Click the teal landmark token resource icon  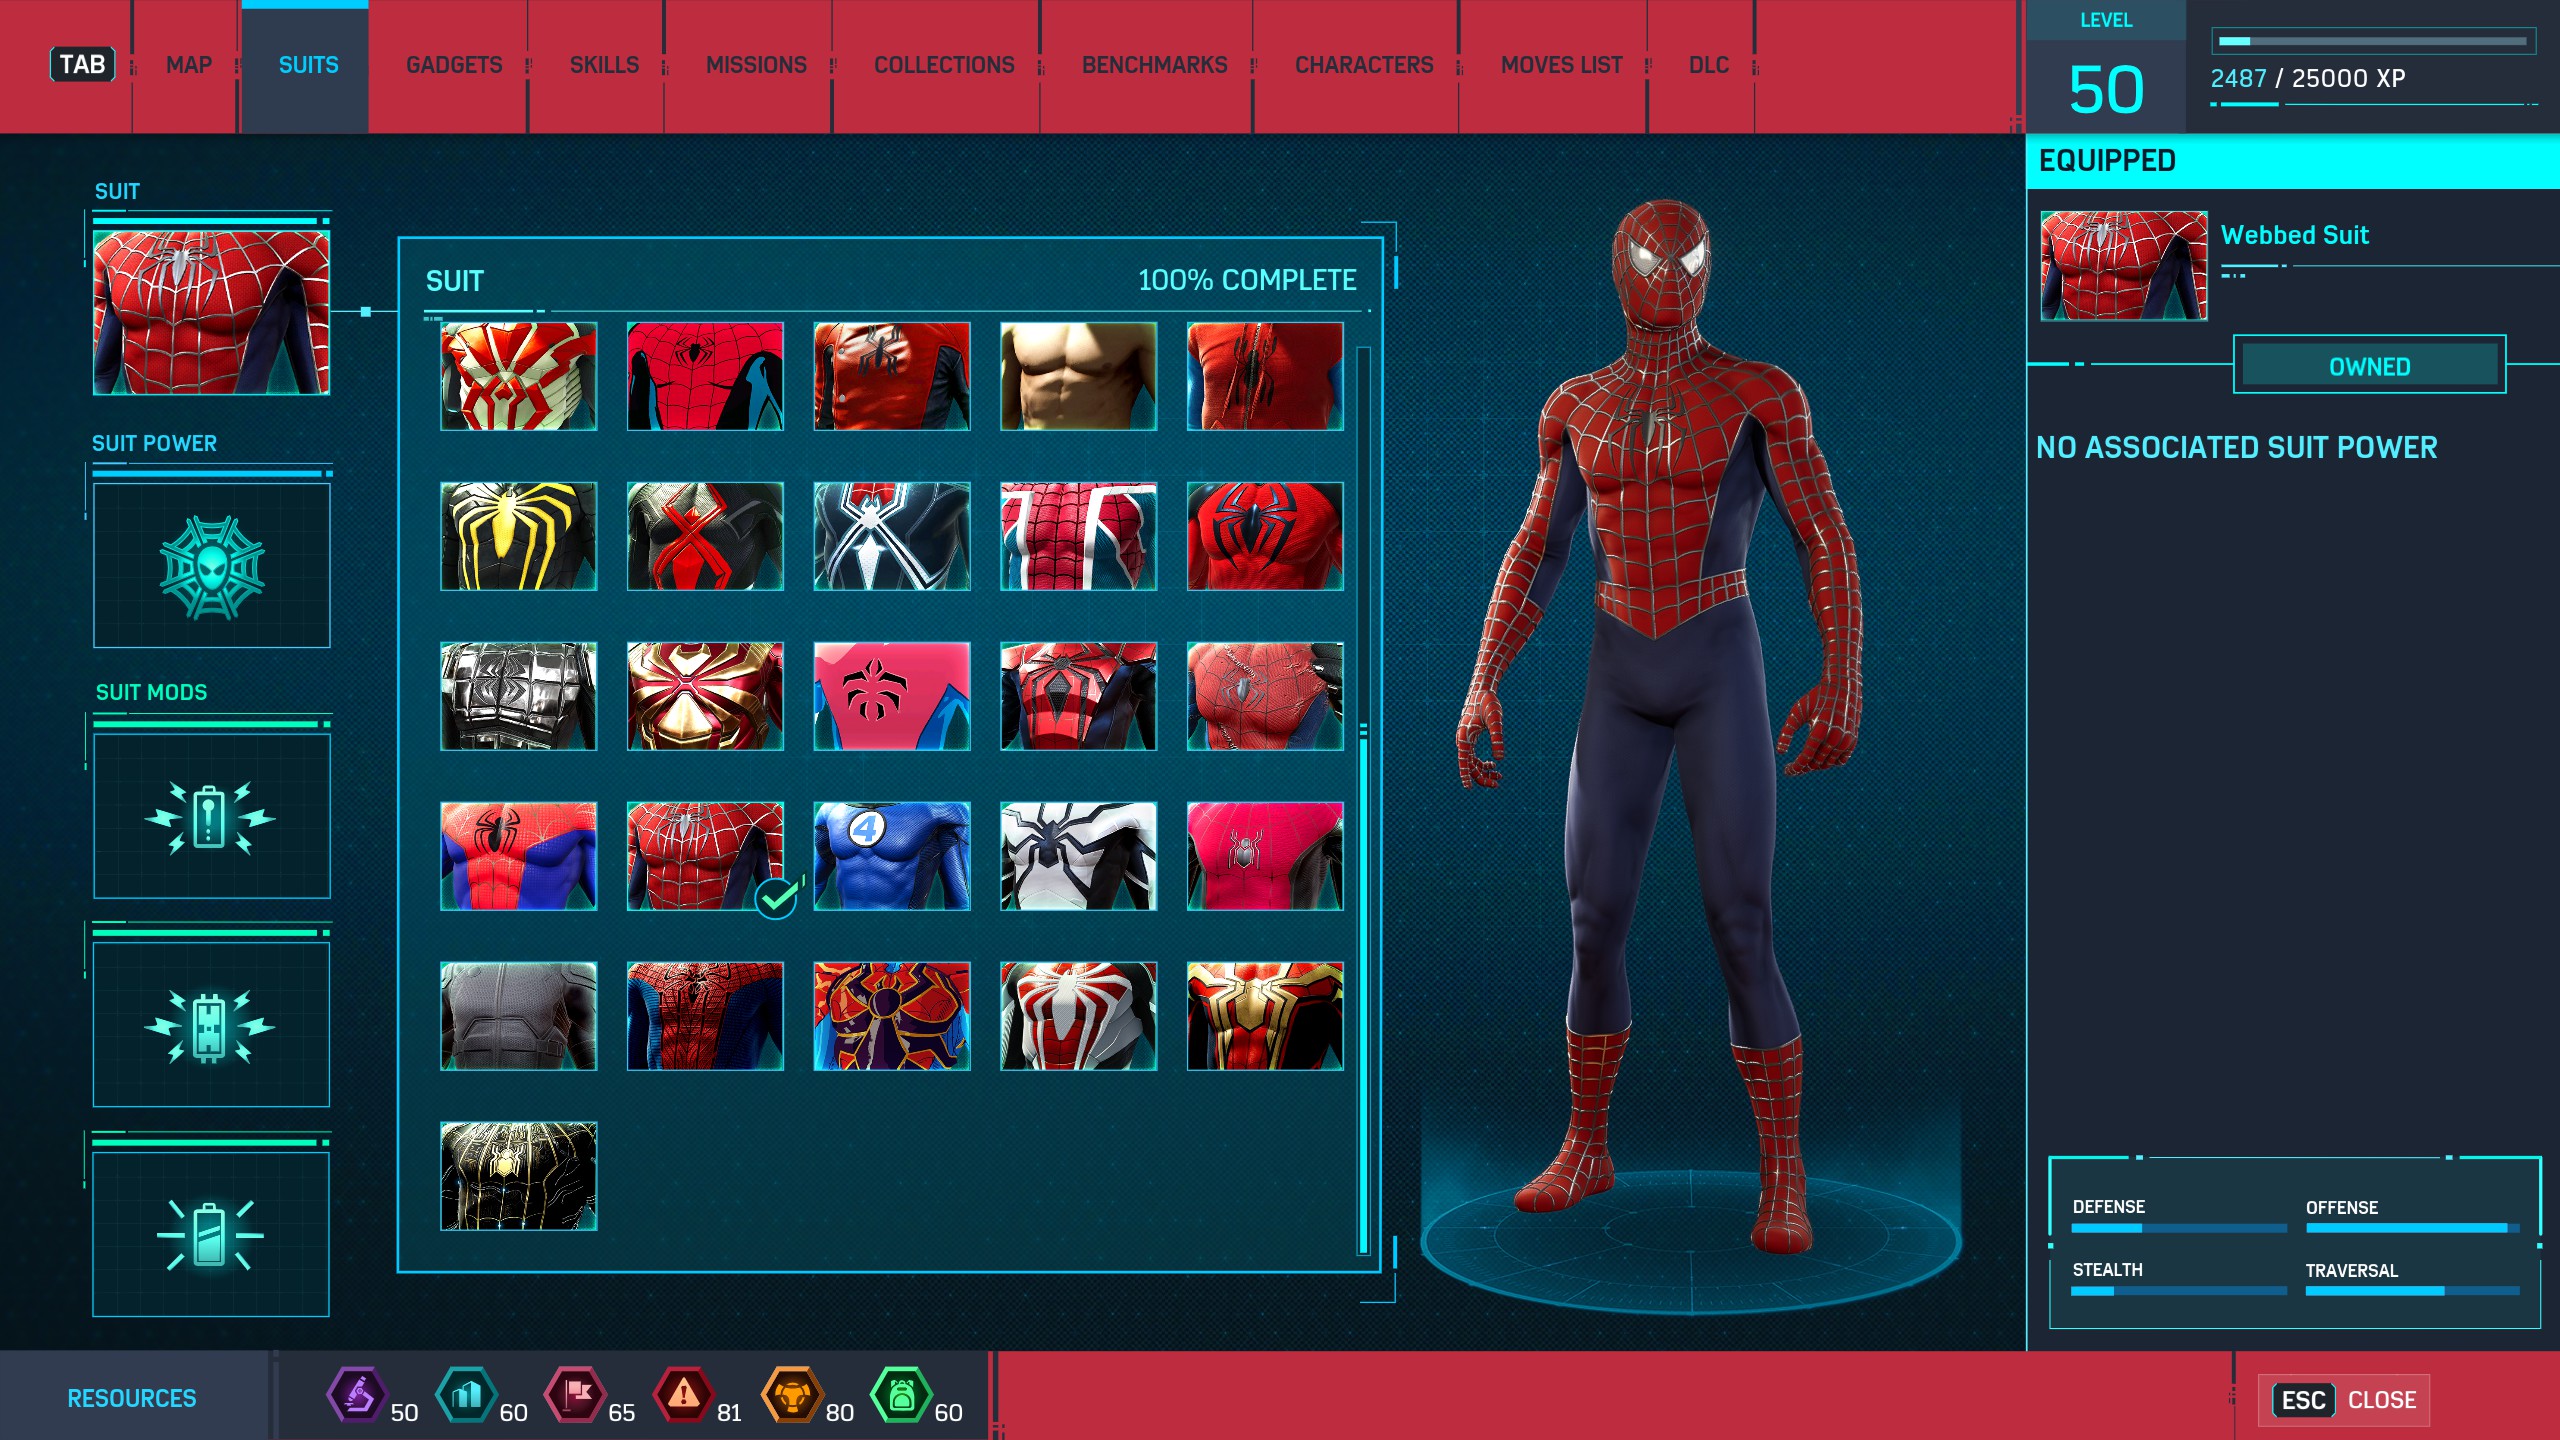[x=466, y=1395]
